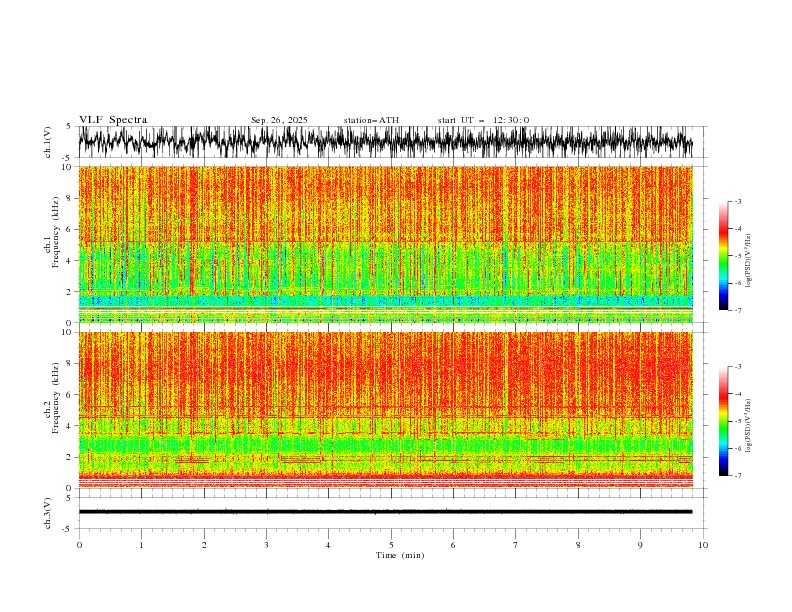Image resolution: width=792 pixels, height=612 pixels.
Task: Click the ch.3(V) axis "-5" tick label
Action: (67, 529)
